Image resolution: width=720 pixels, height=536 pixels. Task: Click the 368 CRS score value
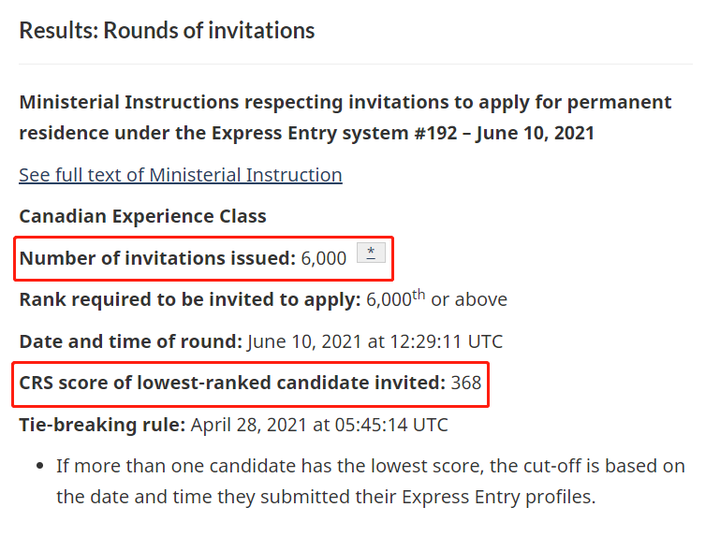coord(466,383)
